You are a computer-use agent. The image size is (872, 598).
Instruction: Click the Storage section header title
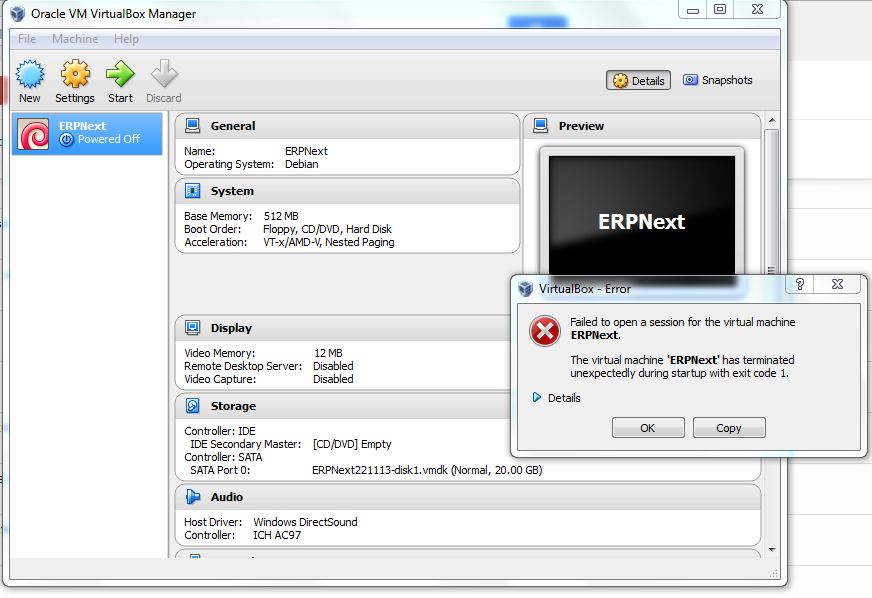pos(233,406)
